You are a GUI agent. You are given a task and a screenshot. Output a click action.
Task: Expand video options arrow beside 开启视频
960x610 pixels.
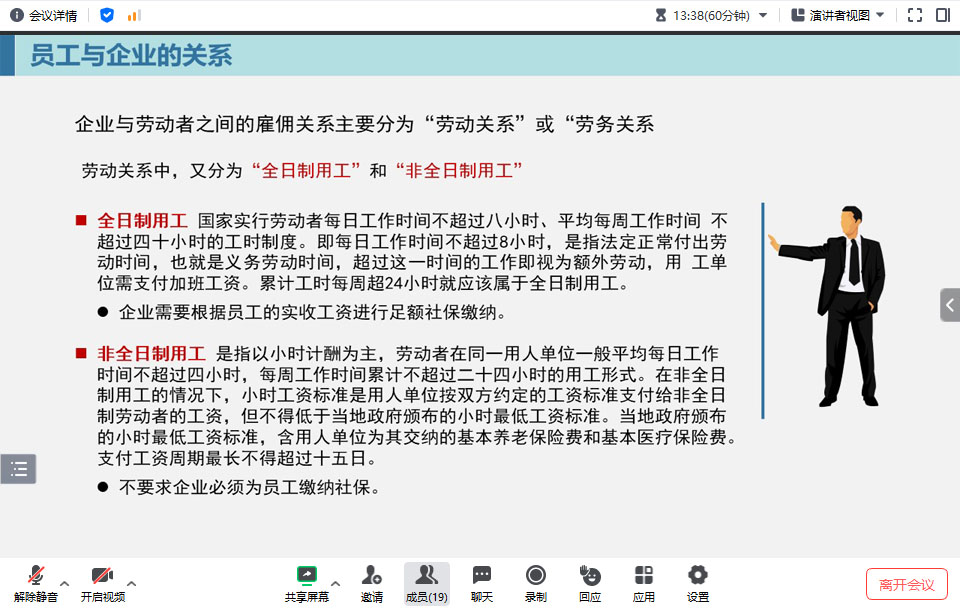[x=132, y=583]
